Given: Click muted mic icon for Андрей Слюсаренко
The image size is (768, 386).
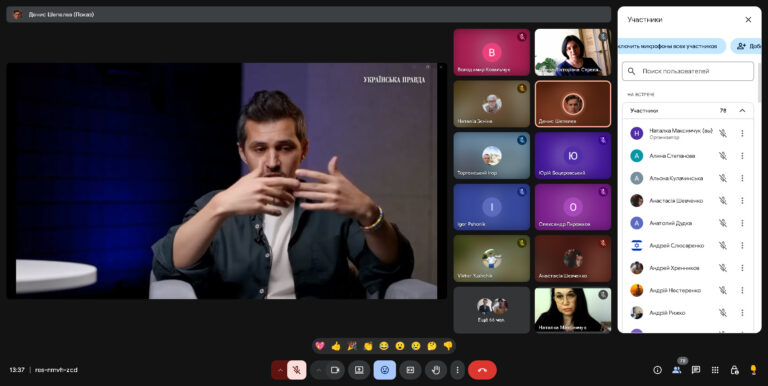Looking at the screenshot, I should click(722, 245).
